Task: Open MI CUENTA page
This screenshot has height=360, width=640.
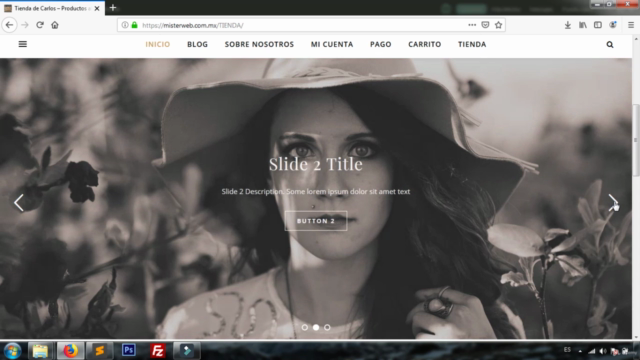Action: [332, 44]
